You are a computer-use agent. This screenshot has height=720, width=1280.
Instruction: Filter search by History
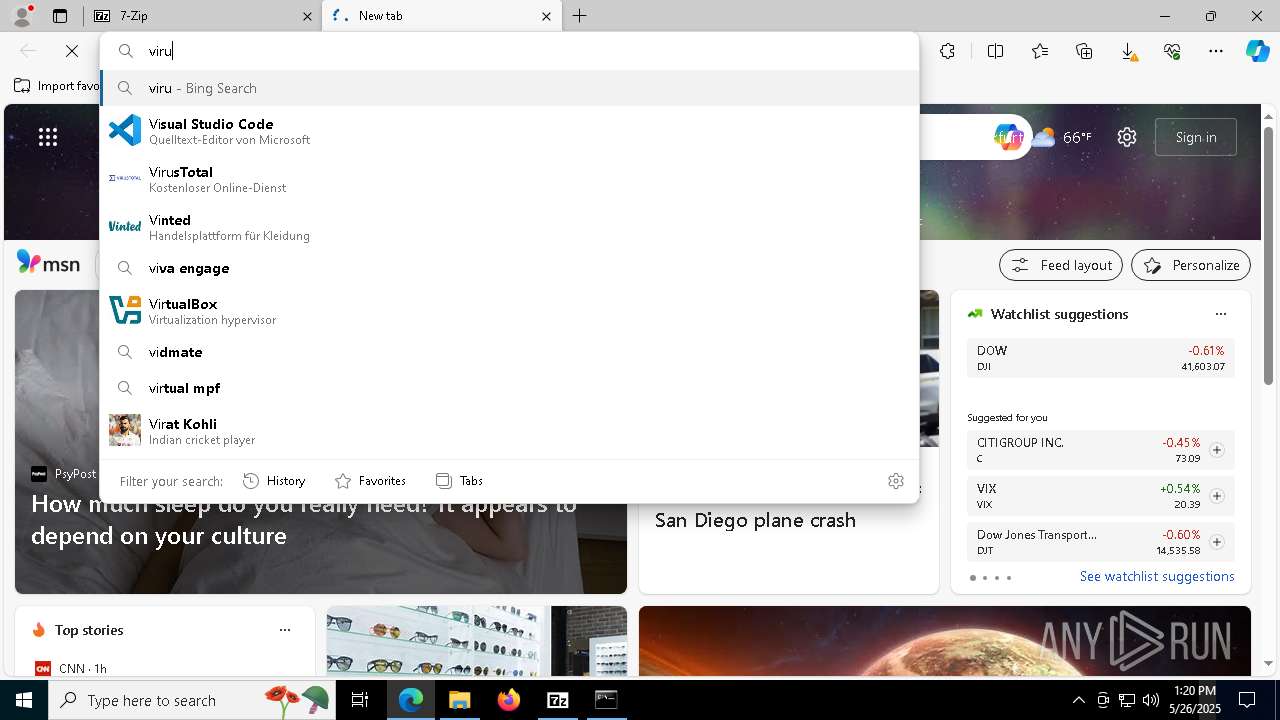(274, 481)
